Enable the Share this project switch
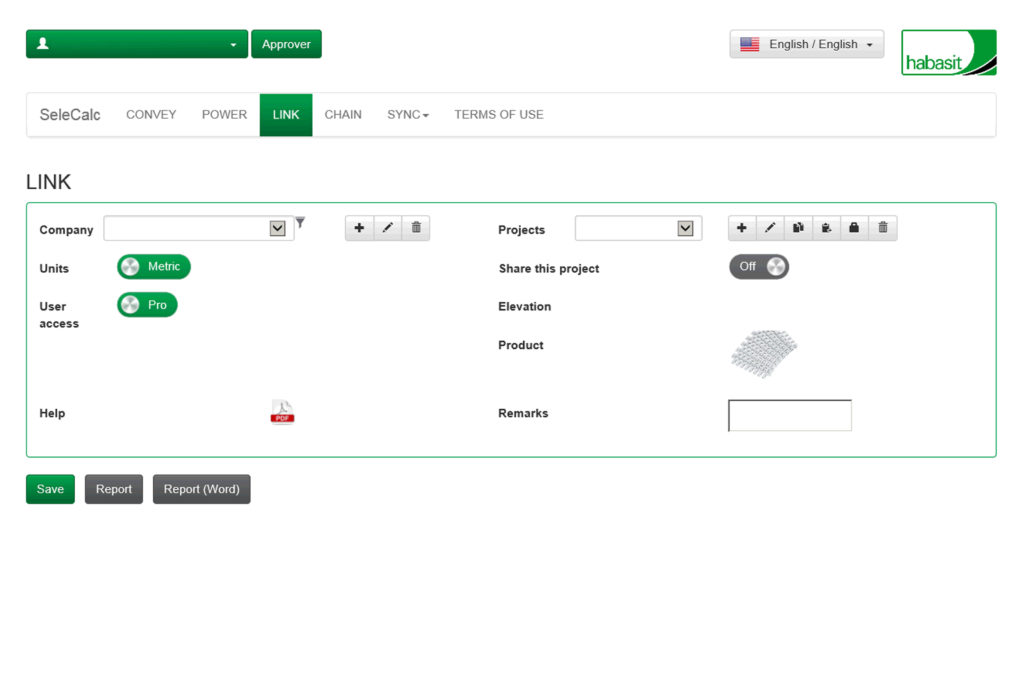Screen dimensions: 1024x686 [759, 267]
